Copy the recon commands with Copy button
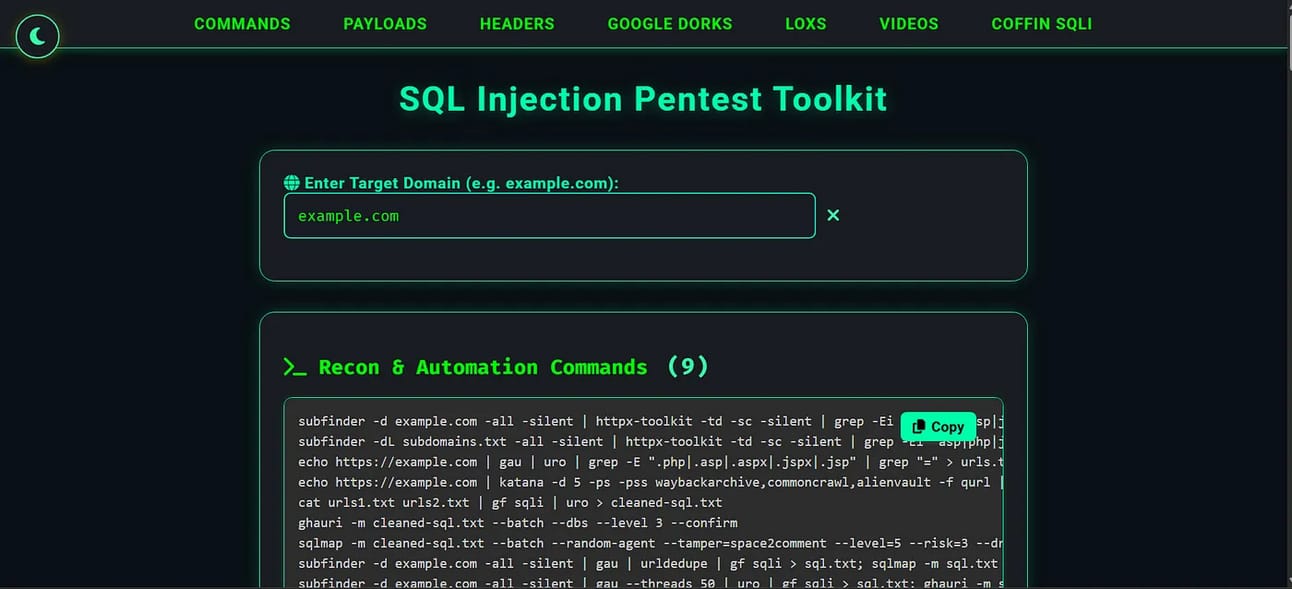The height and width of the screenshot is (589, 1292). coord(938,426)
